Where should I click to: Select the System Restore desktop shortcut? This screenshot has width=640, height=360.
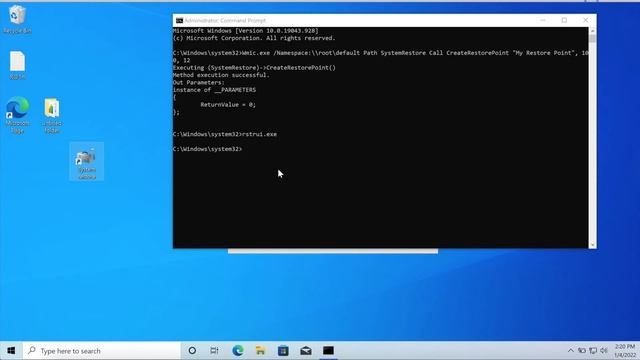87,162
